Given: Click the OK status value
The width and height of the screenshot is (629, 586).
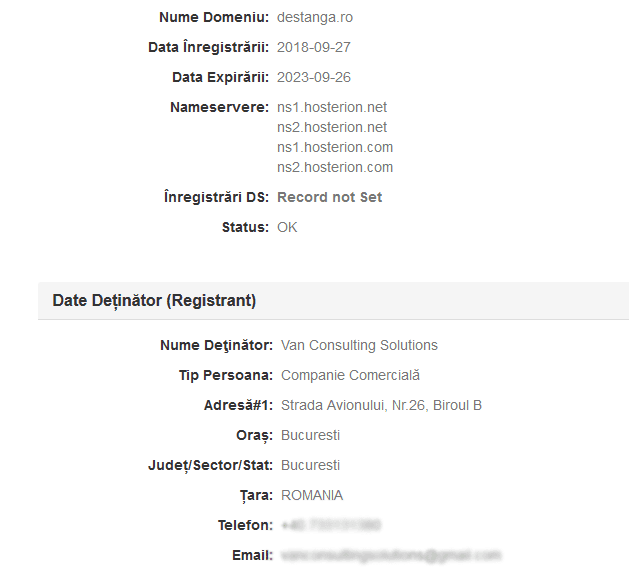Looking at the screenshot, I should (x=287, y=227).
